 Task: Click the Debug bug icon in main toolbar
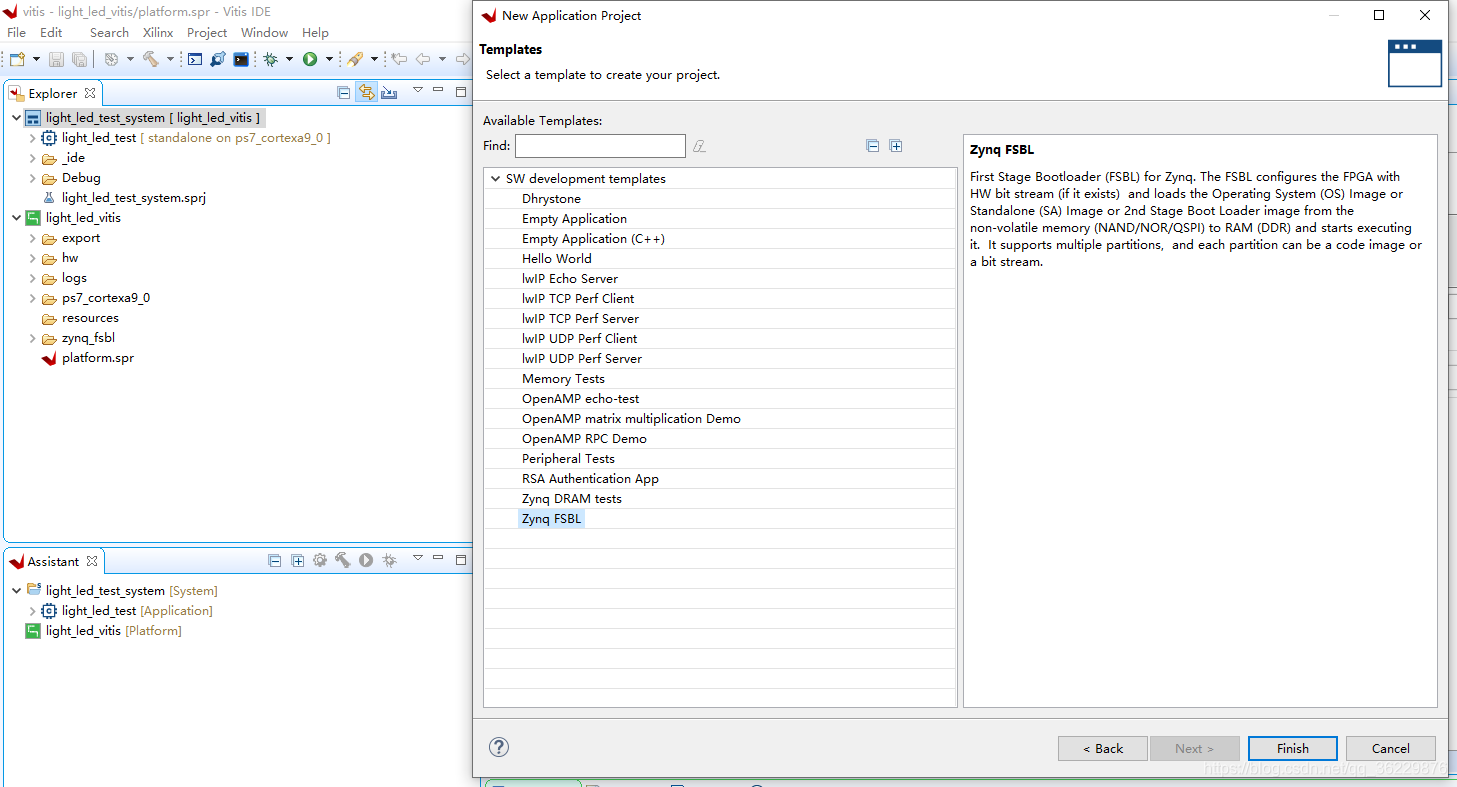270,60
